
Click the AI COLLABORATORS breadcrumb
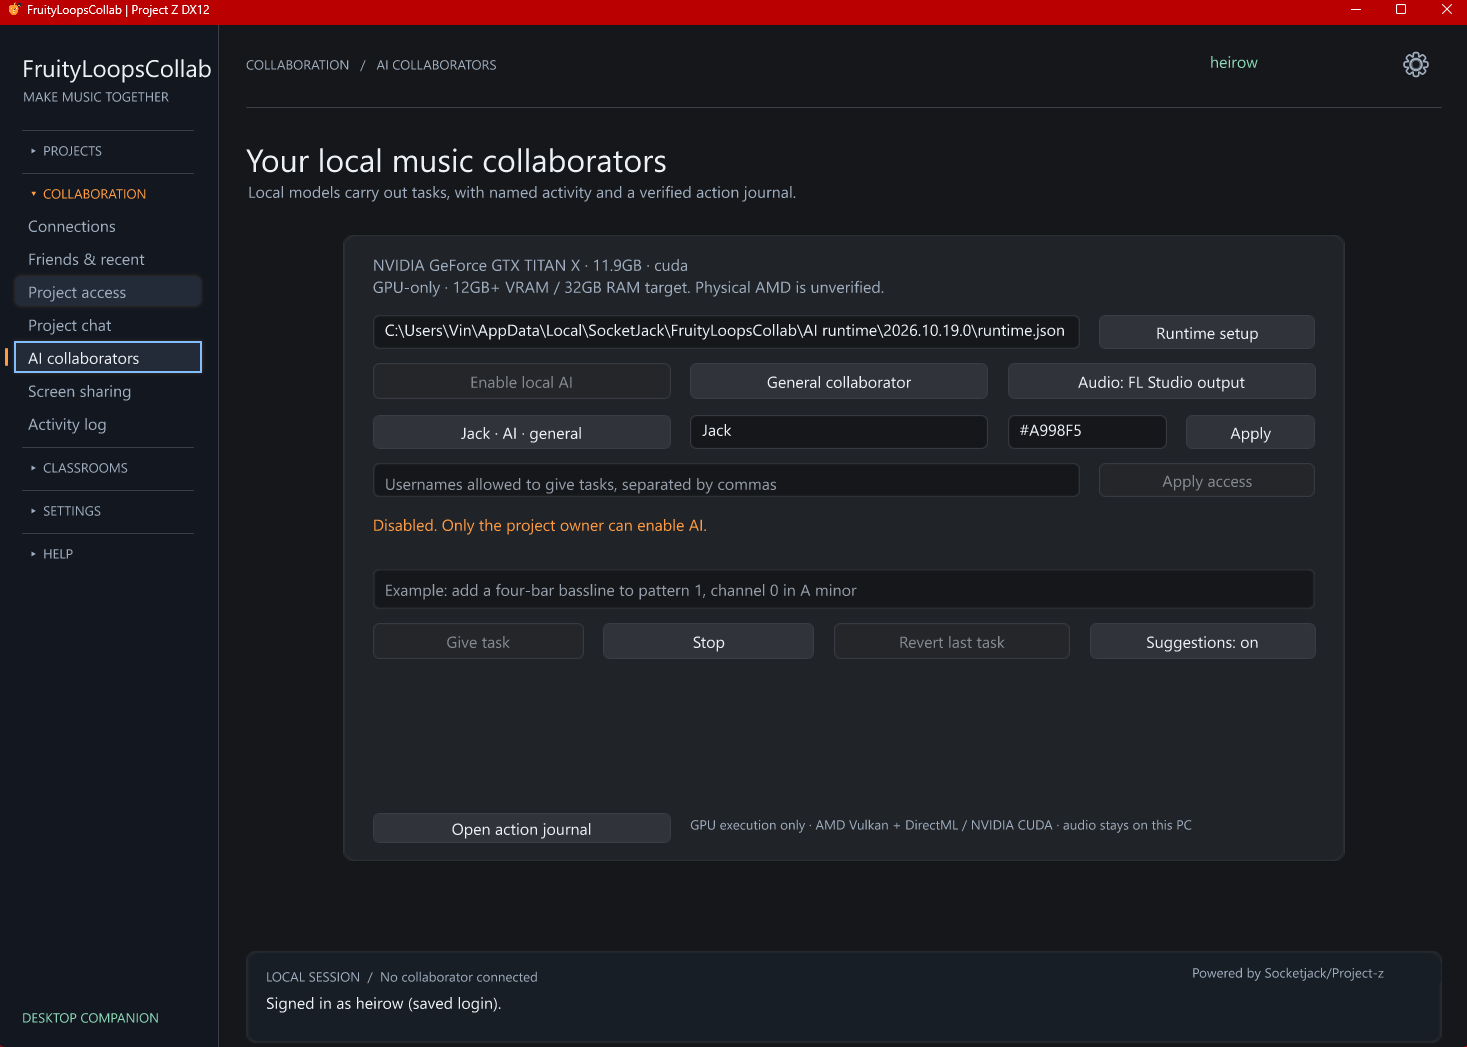tap(437, 65)
